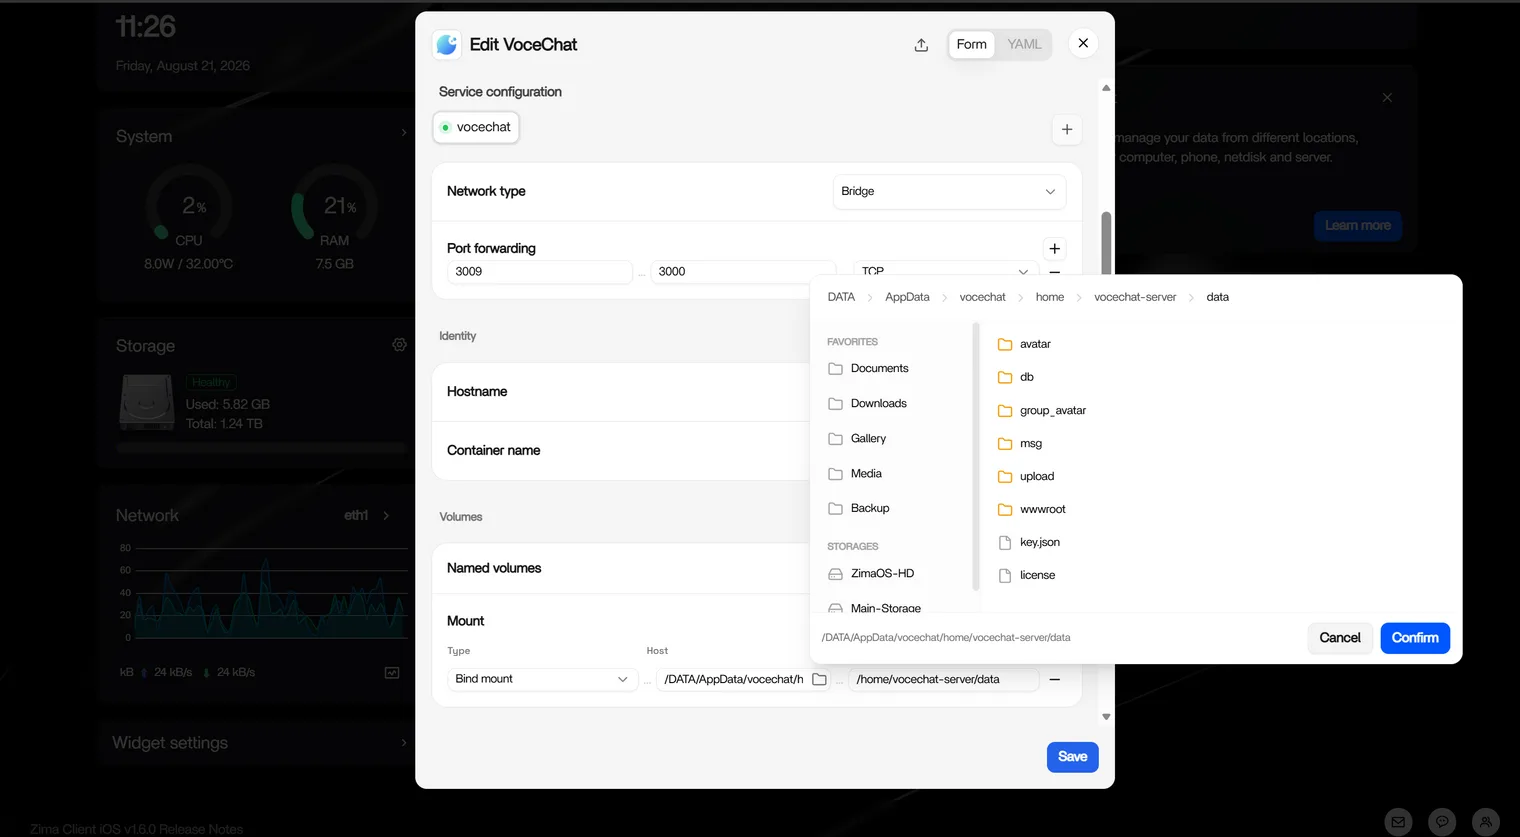Save the VoceChat settings
Screen dimensions: 1520x837
coord(1073,757)
